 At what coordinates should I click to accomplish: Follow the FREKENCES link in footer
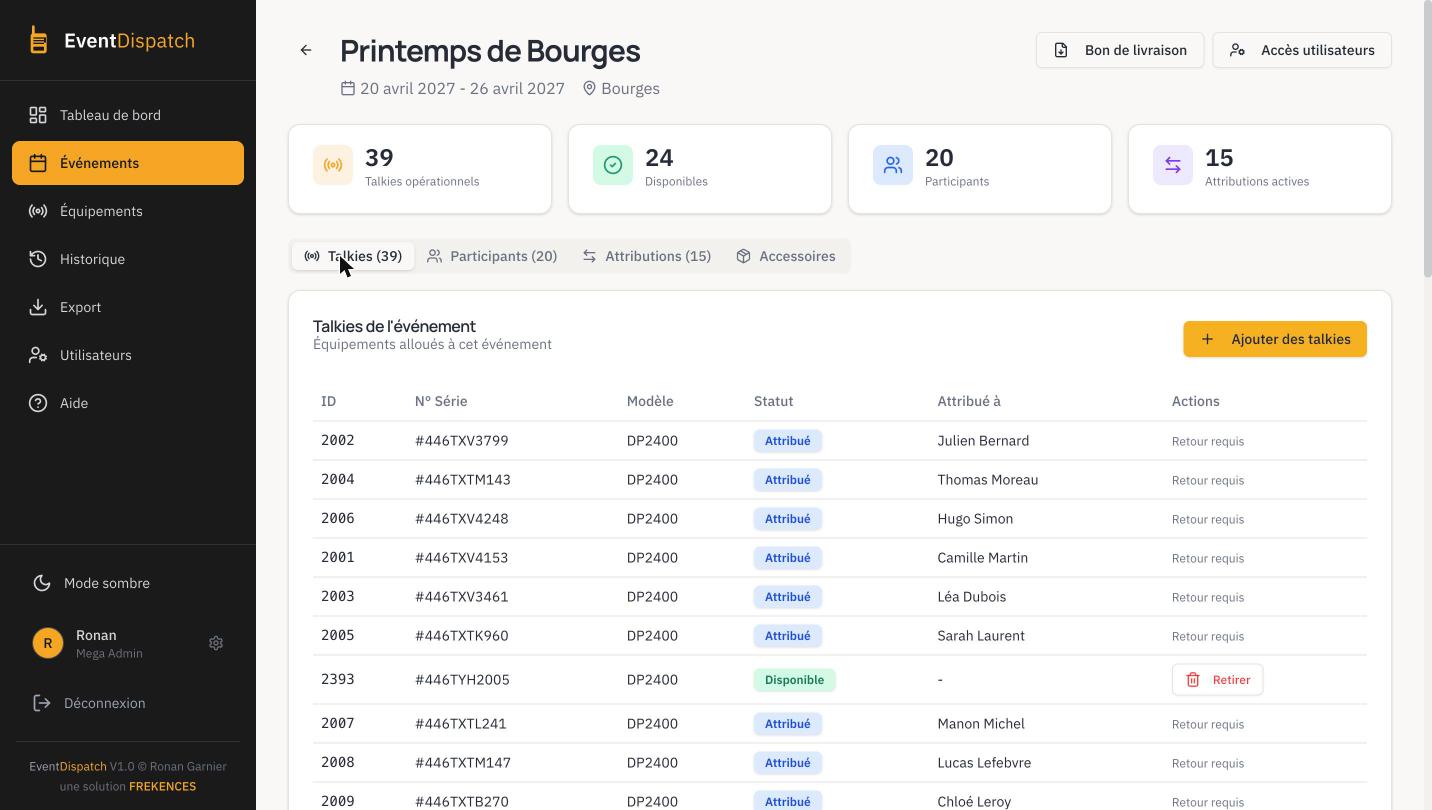(x=163, y=786)
